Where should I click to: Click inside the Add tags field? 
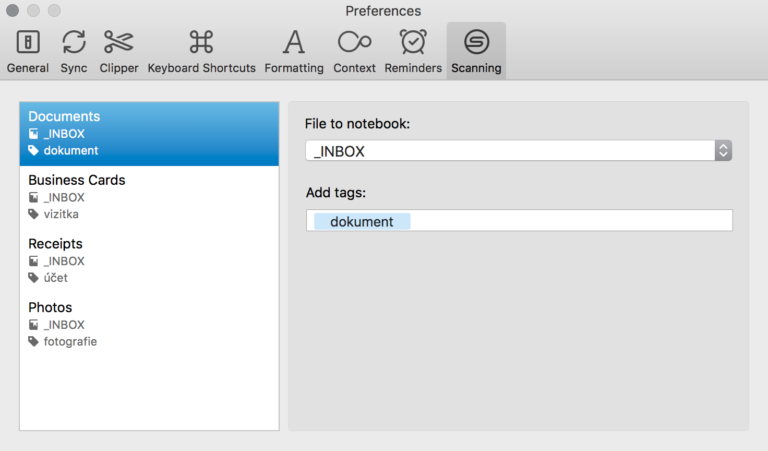point(570,221)
